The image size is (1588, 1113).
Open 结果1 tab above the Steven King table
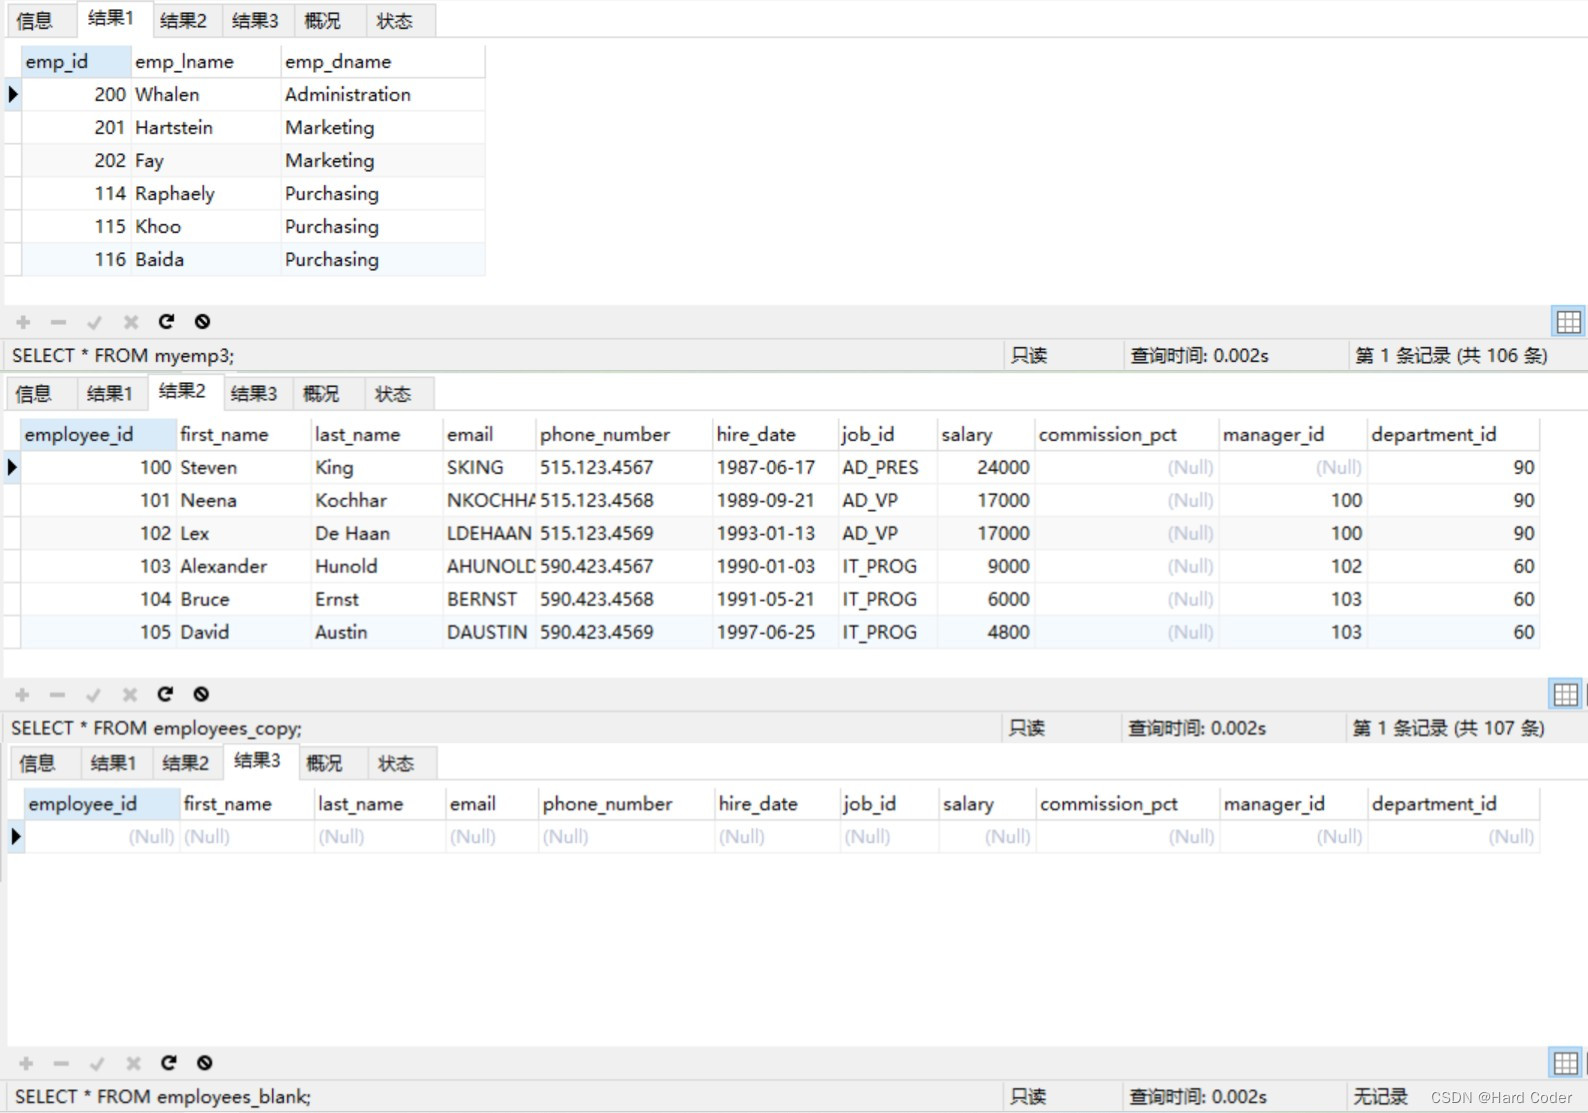pos(110,394)
